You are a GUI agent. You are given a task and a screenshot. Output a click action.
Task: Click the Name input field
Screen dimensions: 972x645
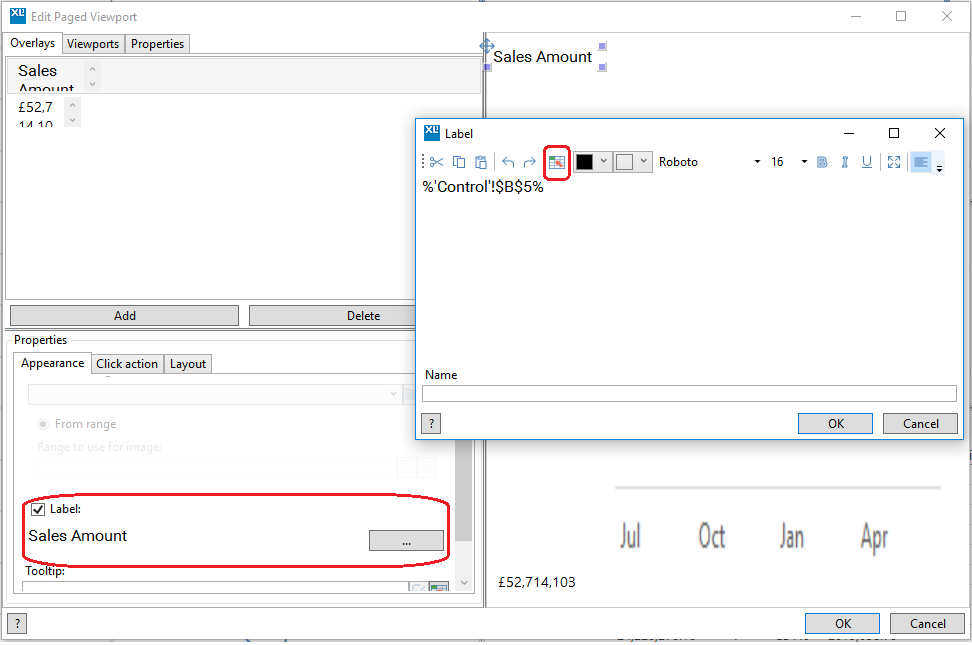click(x=689, y=394)
